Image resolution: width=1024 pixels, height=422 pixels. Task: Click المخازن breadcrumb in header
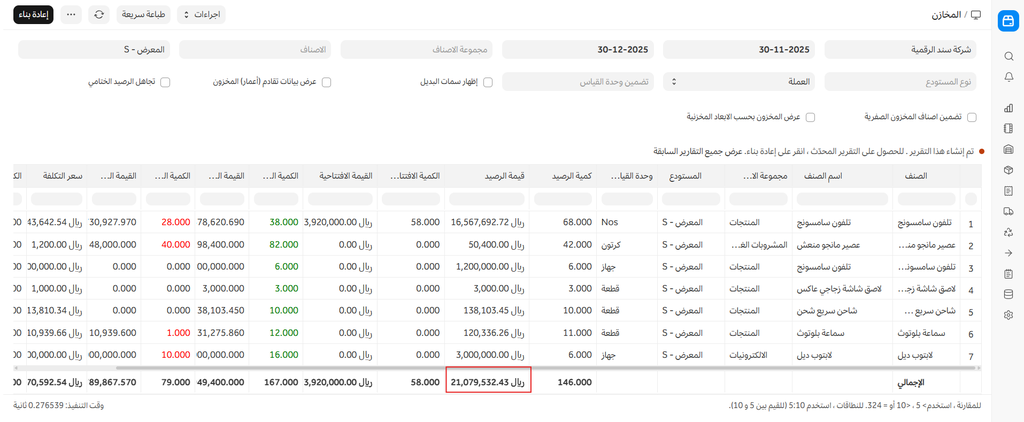tap(939, 15)
